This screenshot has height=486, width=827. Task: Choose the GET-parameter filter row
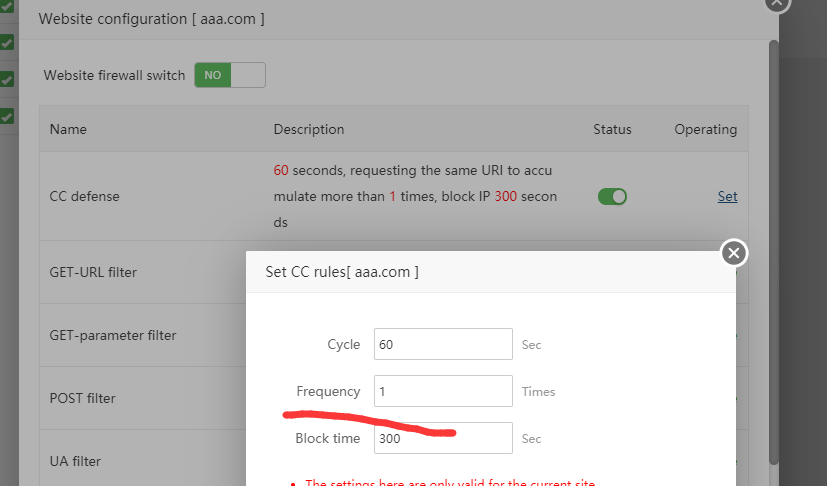112,335
